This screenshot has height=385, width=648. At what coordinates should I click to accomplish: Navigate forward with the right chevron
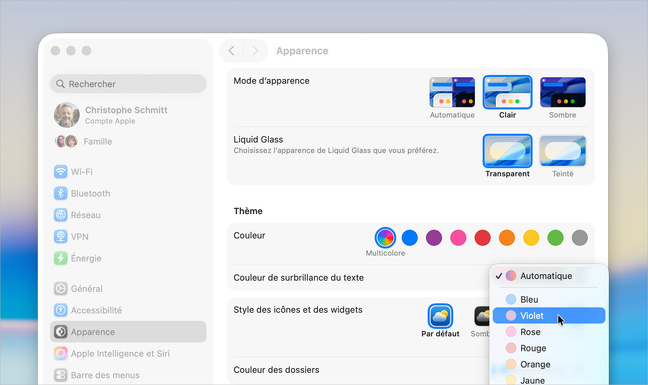tap(255, 51)
